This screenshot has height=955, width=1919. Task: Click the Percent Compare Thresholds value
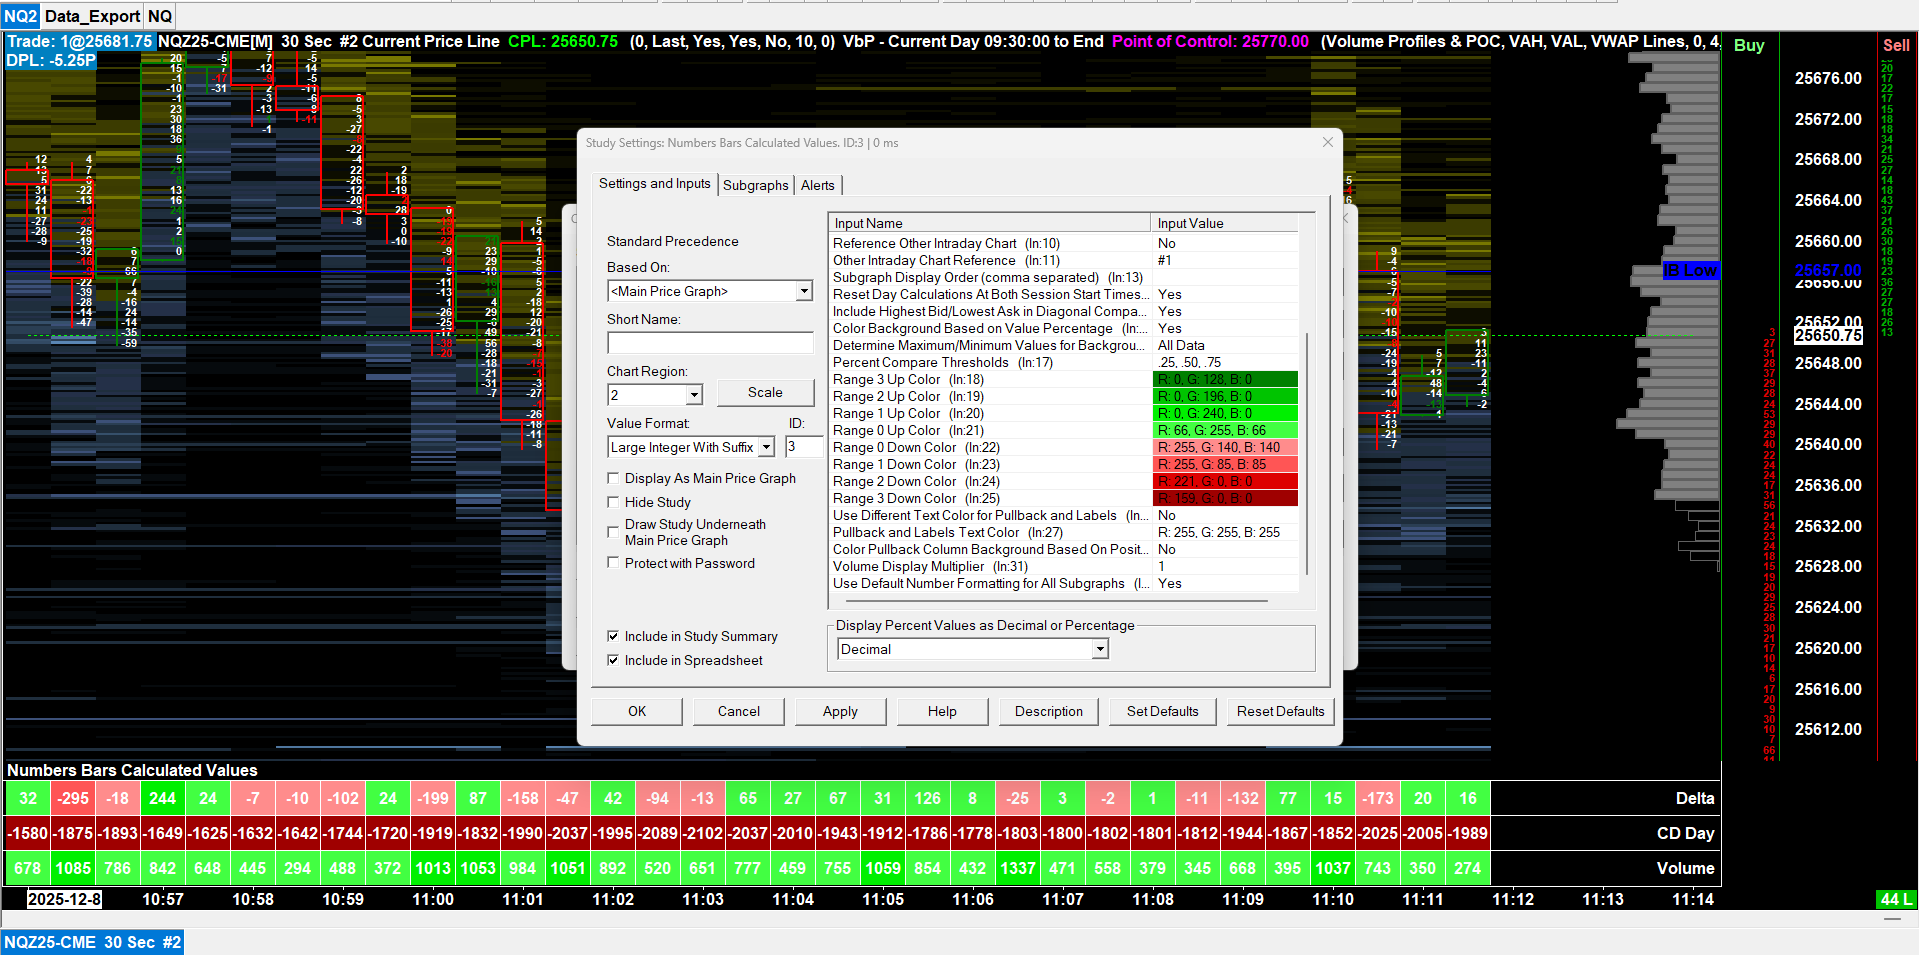(1225, 363)
